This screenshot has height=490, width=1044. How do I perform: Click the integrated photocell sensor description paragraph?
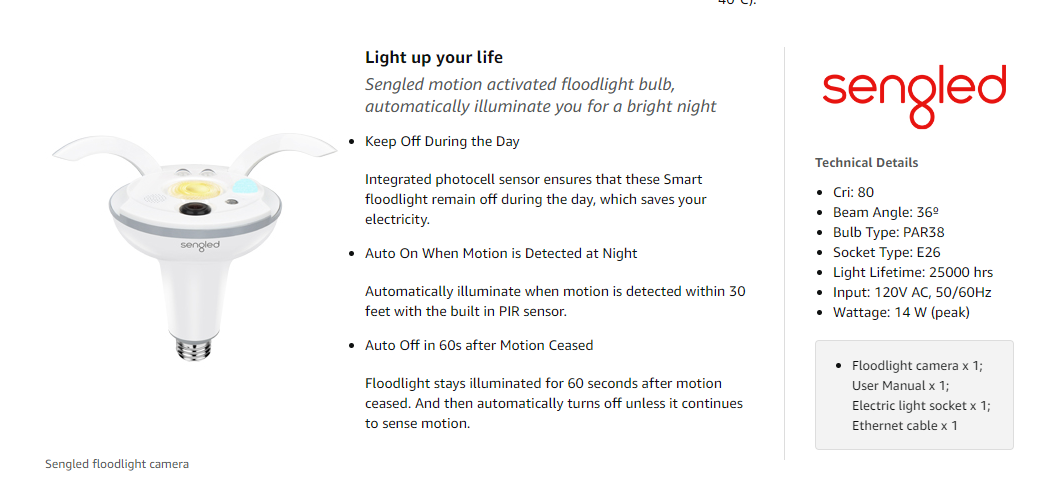[536, 199]
